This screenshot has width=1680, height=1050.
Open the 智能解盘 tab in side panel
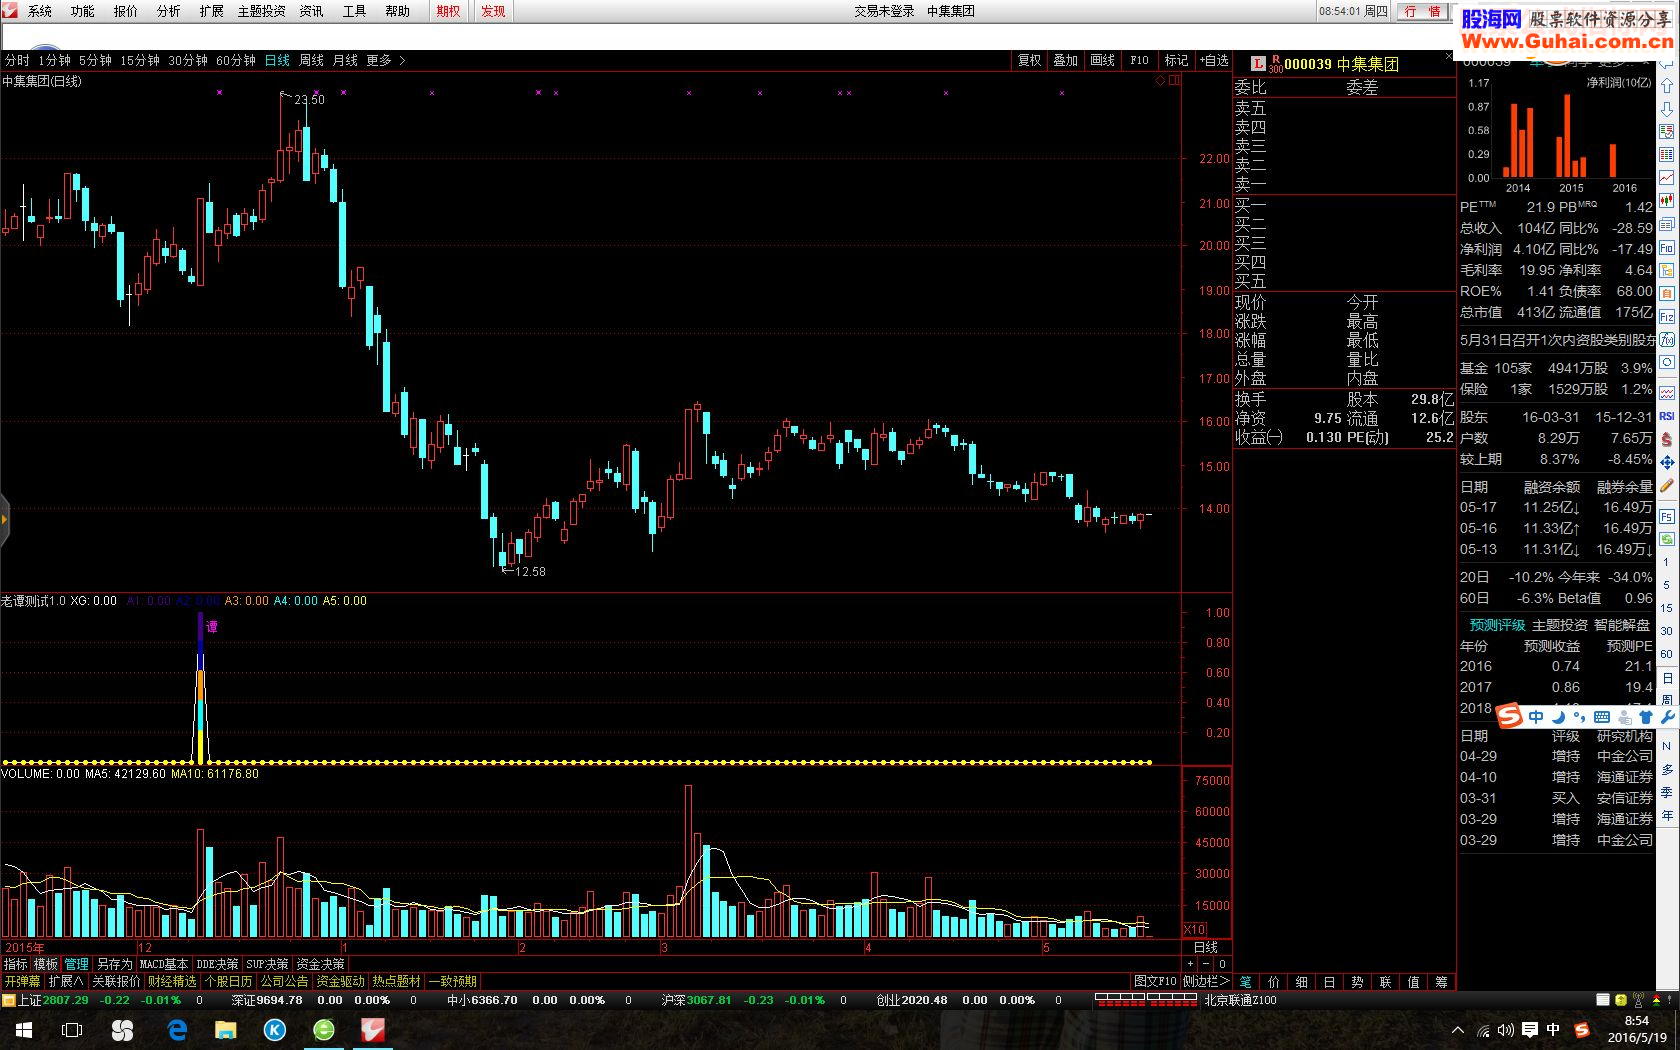[x=1621, y=625]
